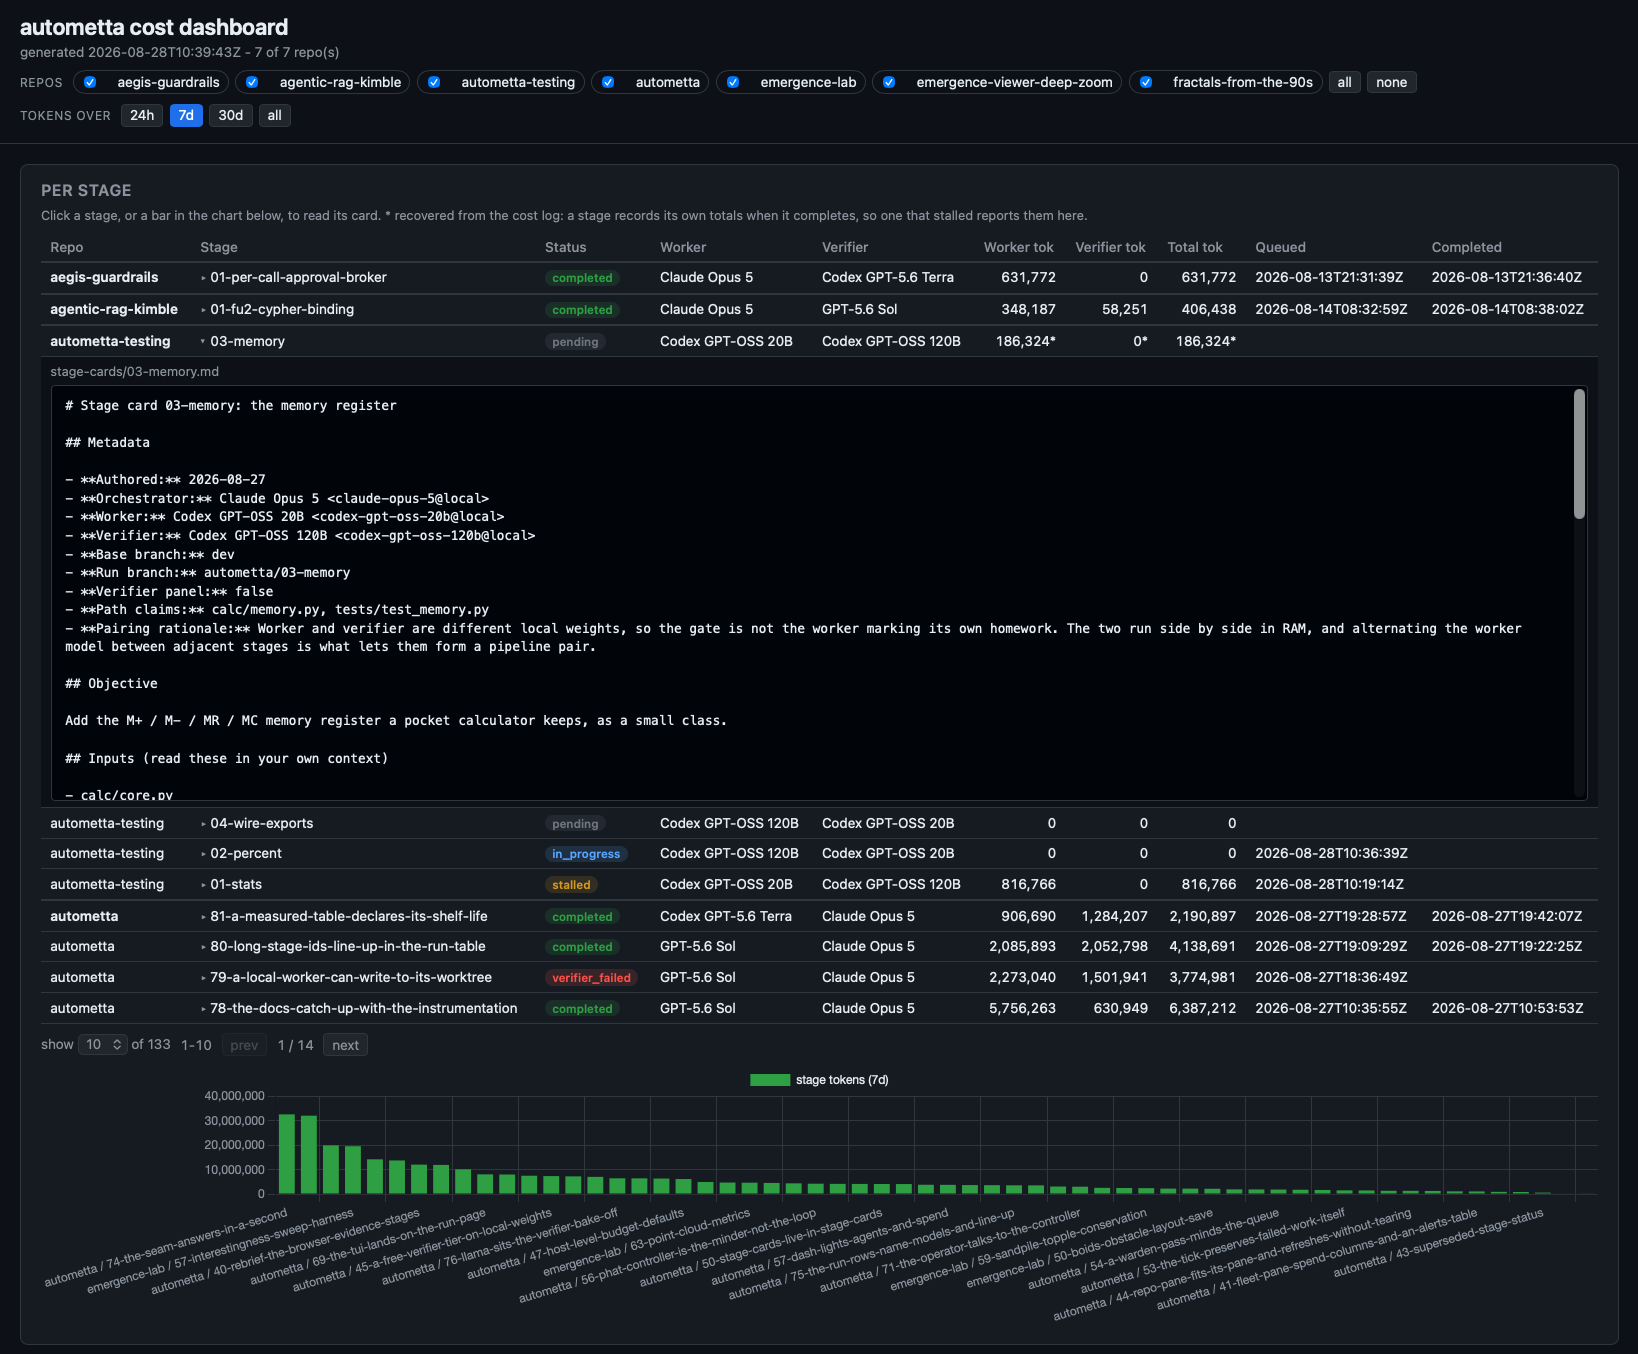Expand stage 81-a-measured-table-declares-its-shelf-life
The image size is (1638, 1354).
click(349, 916)
